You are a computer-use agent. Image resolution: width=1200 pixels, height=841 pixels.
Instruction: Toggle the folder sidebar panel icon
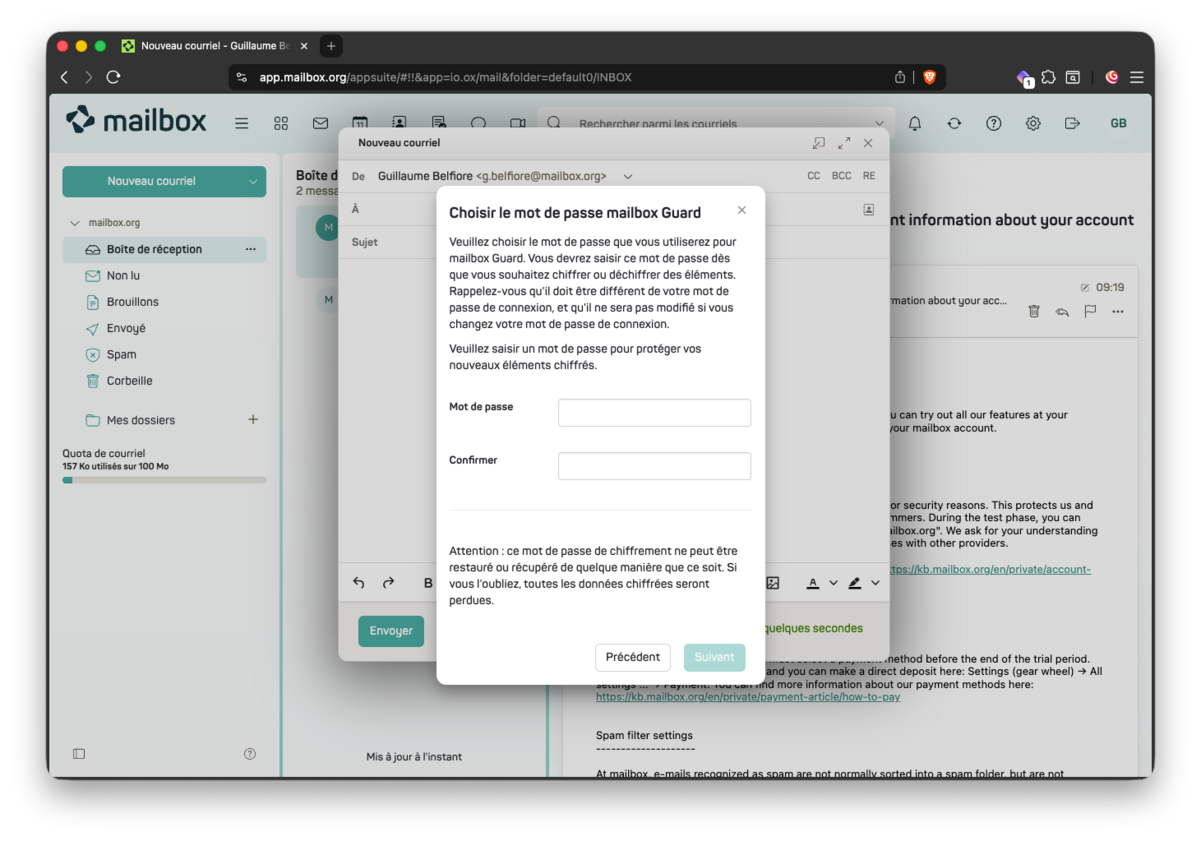79,754
